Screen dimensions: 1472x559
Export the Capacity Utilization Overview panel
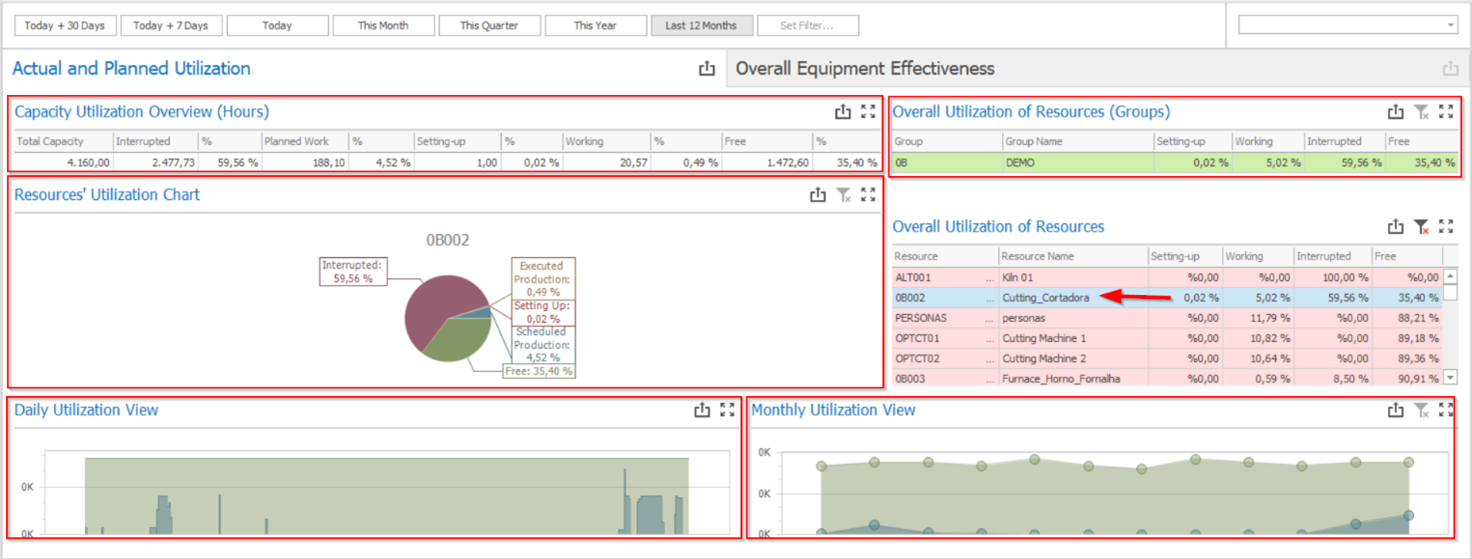pos(842,112)
